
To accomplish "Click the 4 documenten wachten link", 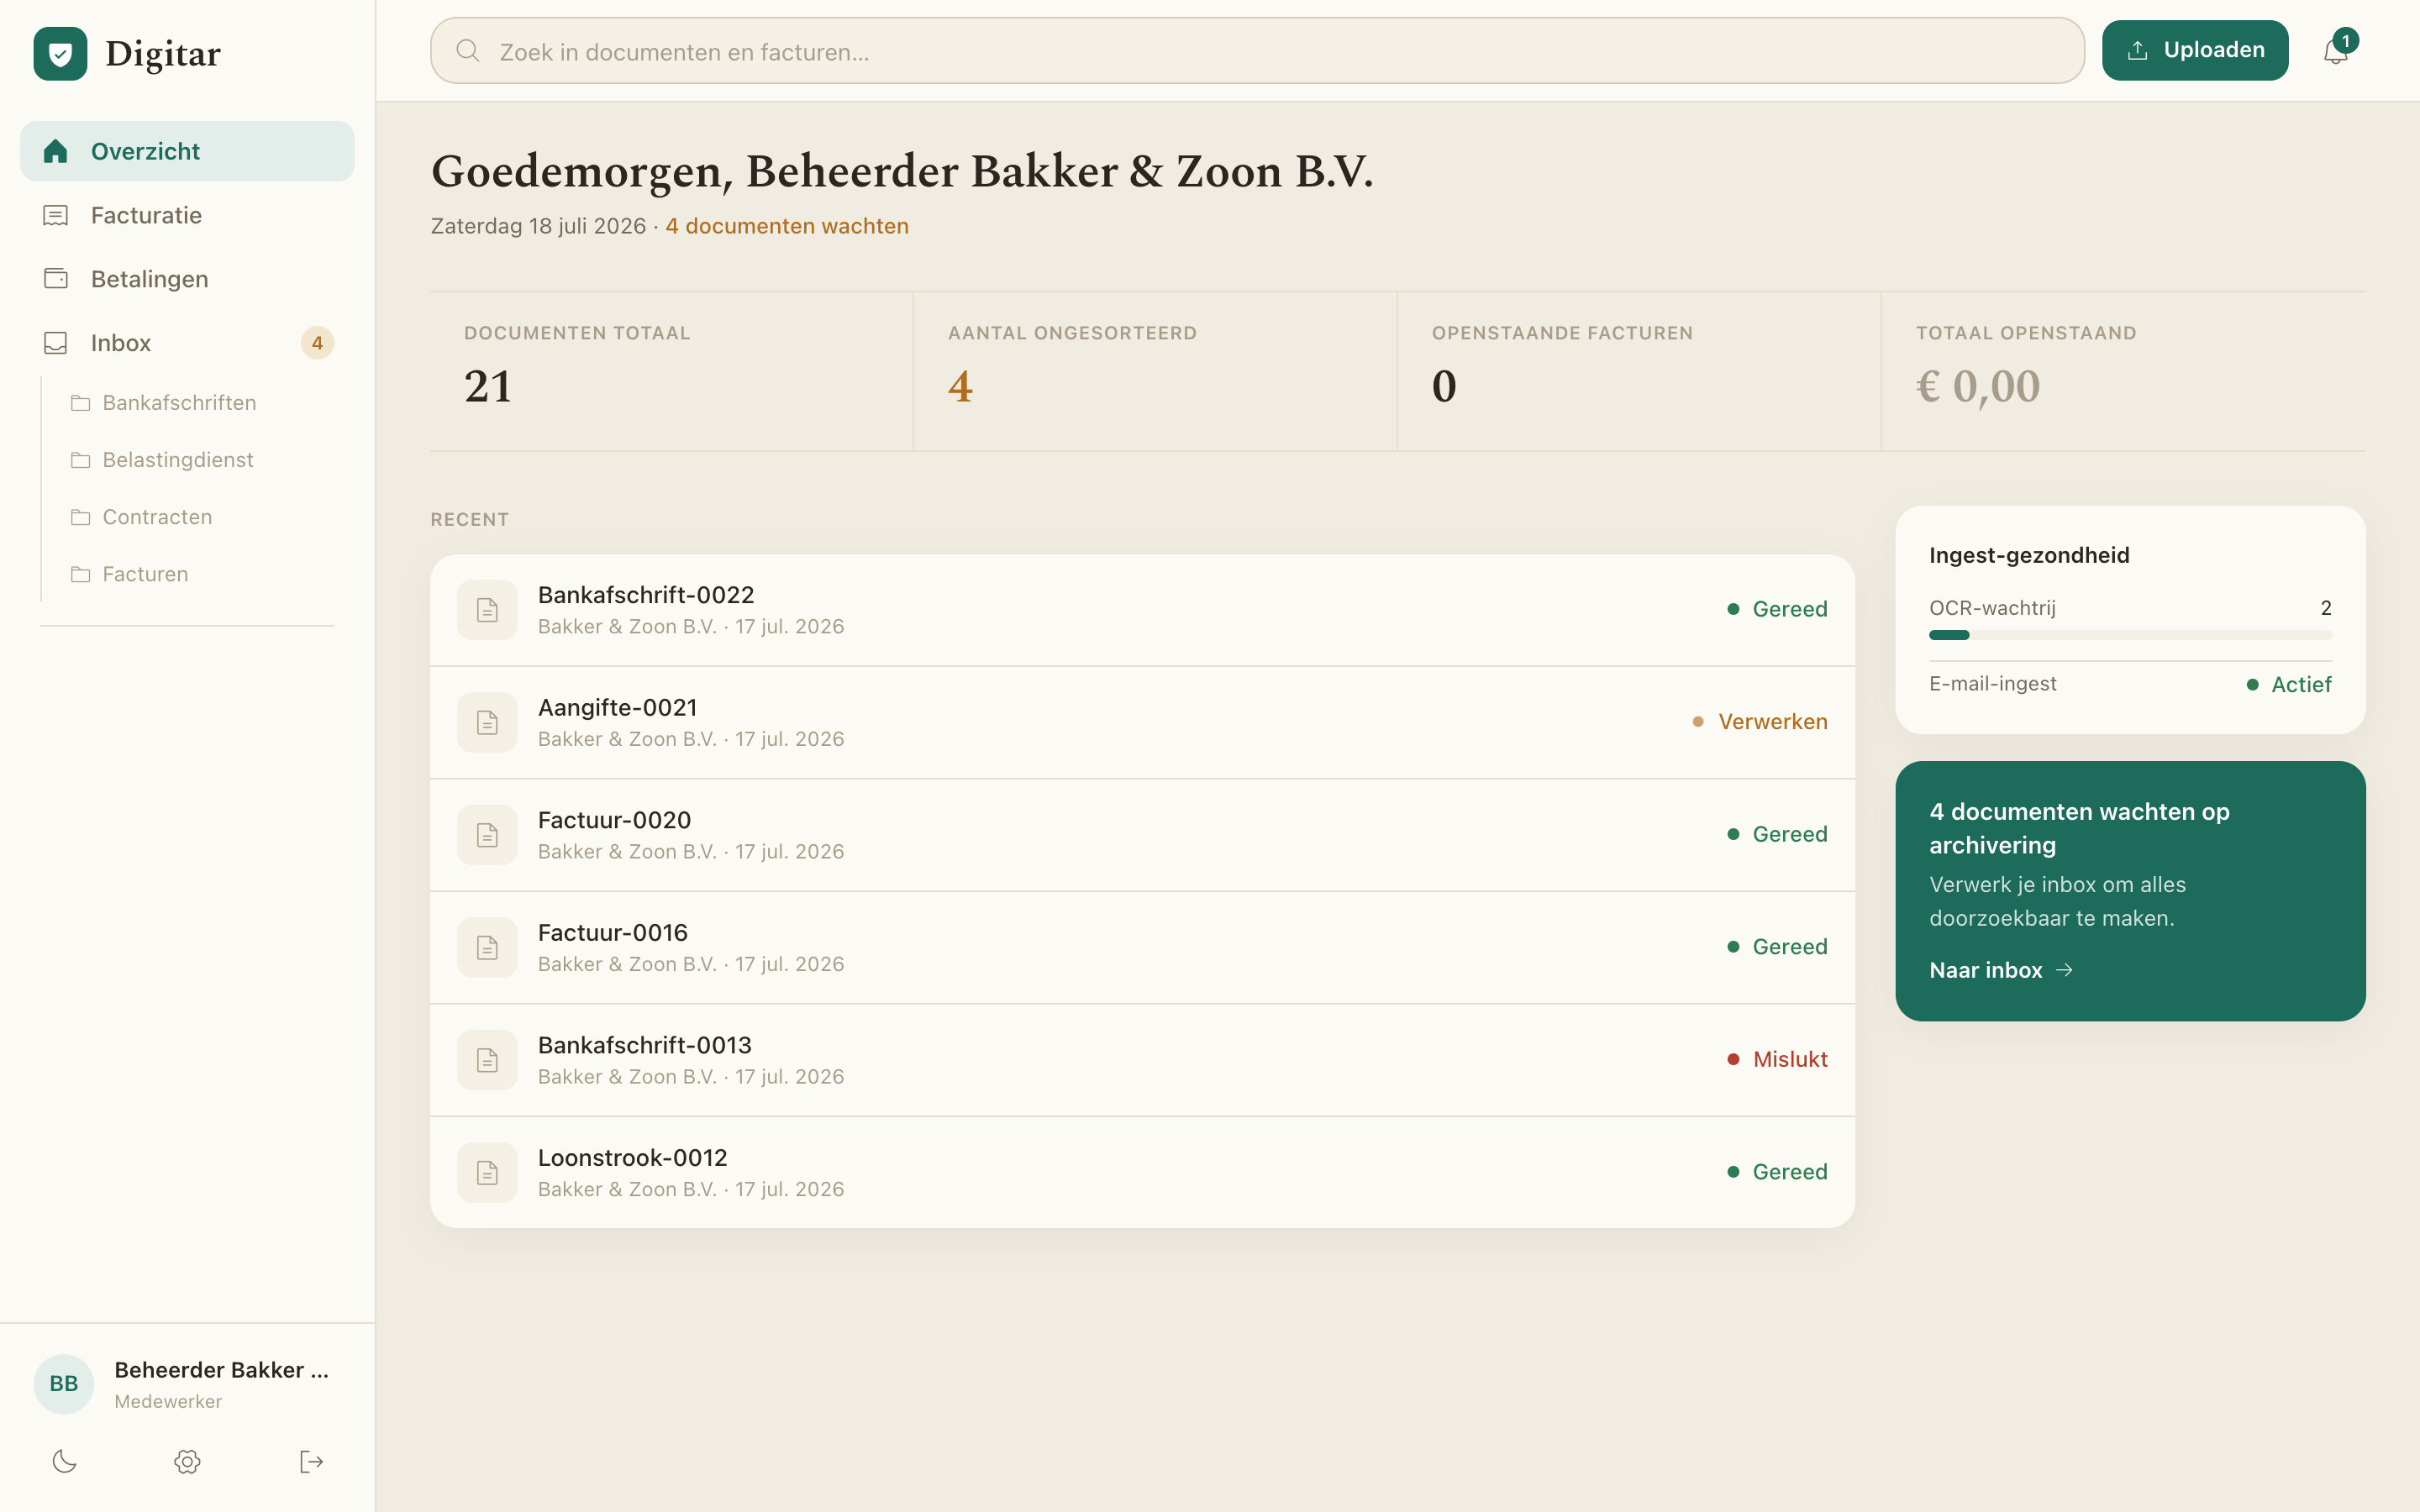I will point(787,226).
